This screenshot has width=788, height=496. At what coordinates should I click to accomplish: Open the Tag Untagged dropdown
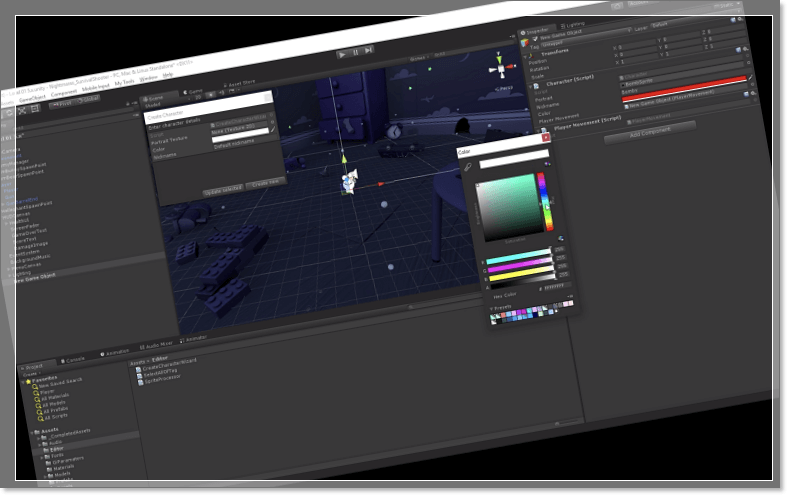click(x=585, y=37)
